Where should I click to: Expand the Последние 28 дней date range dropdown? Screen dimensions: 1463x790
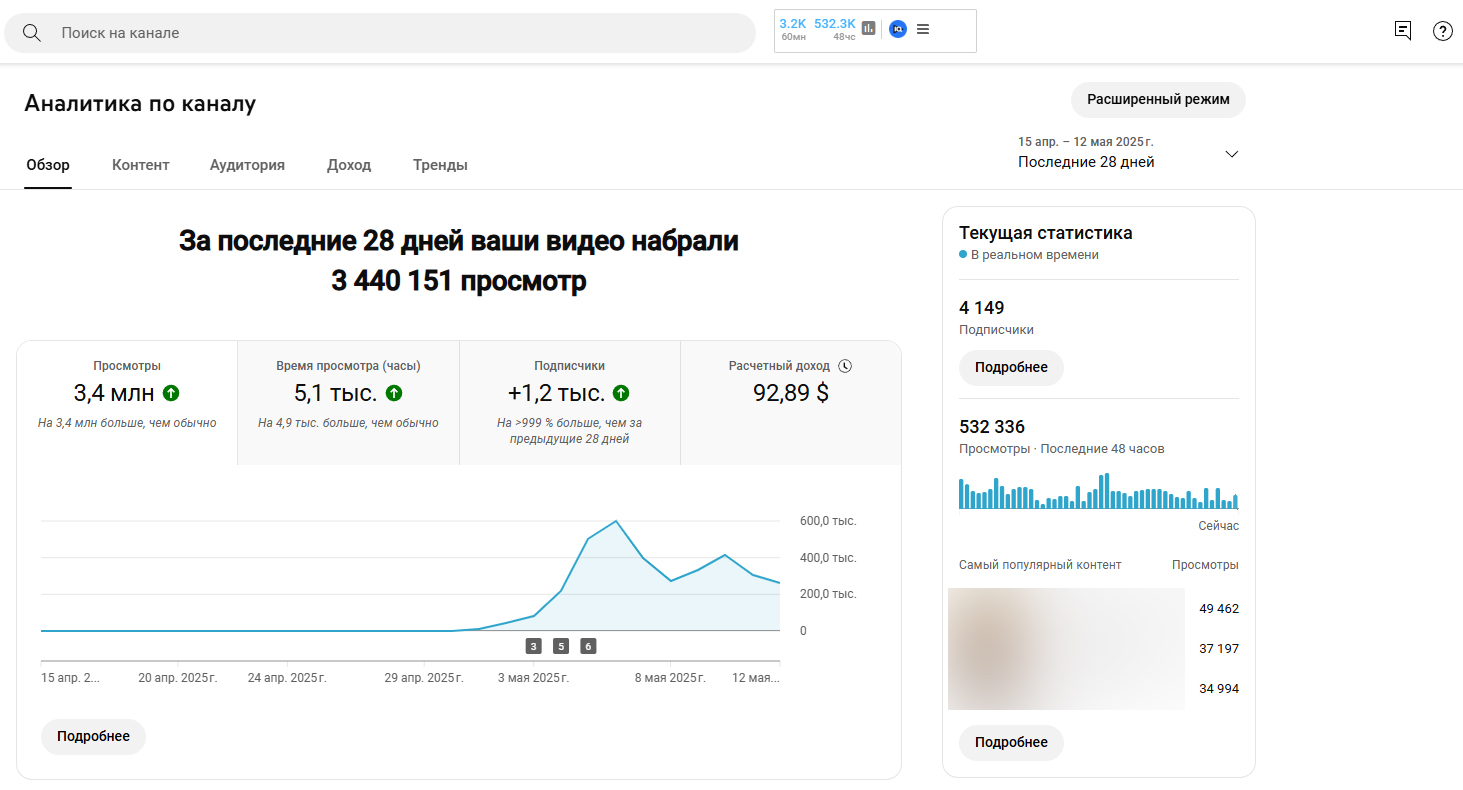click(x=1232, y=154)
